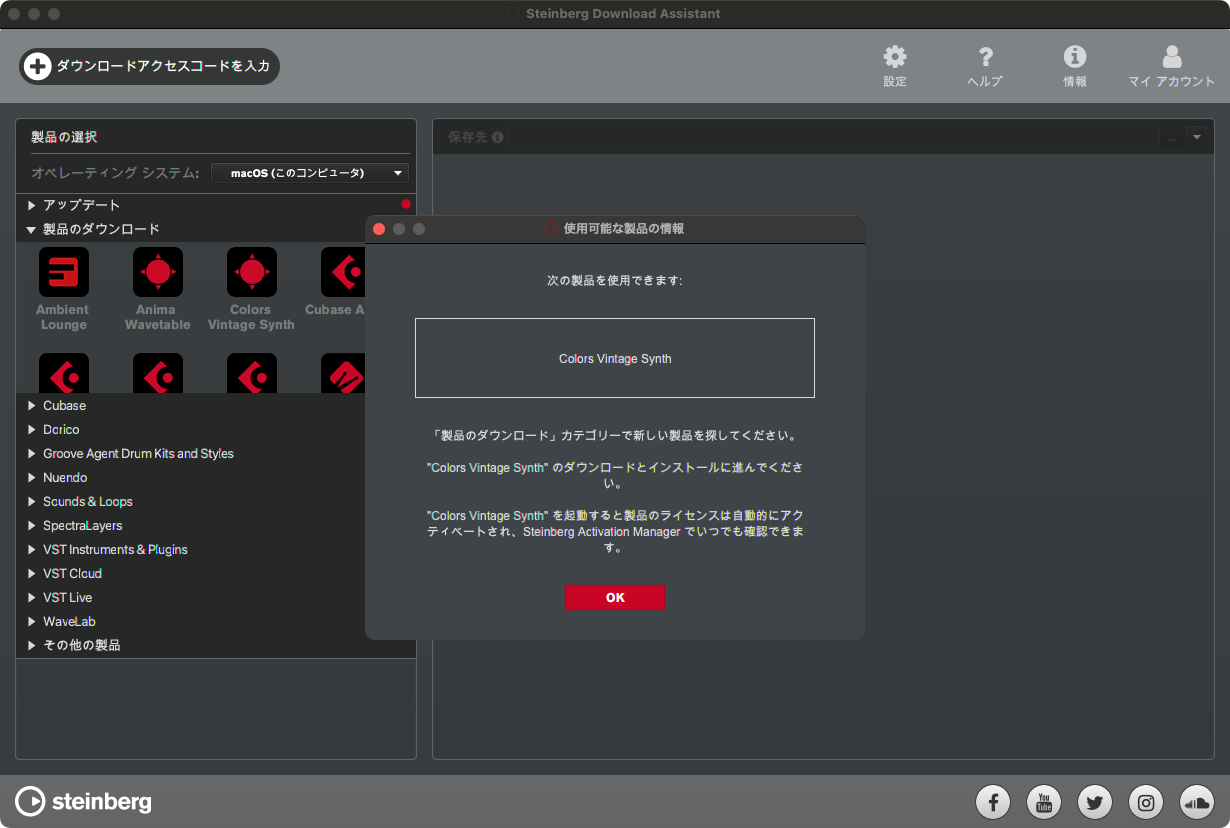The image size is (1230, 828).
Task: Click the plus icon for download access code
Action: click(x=37, y=66)
